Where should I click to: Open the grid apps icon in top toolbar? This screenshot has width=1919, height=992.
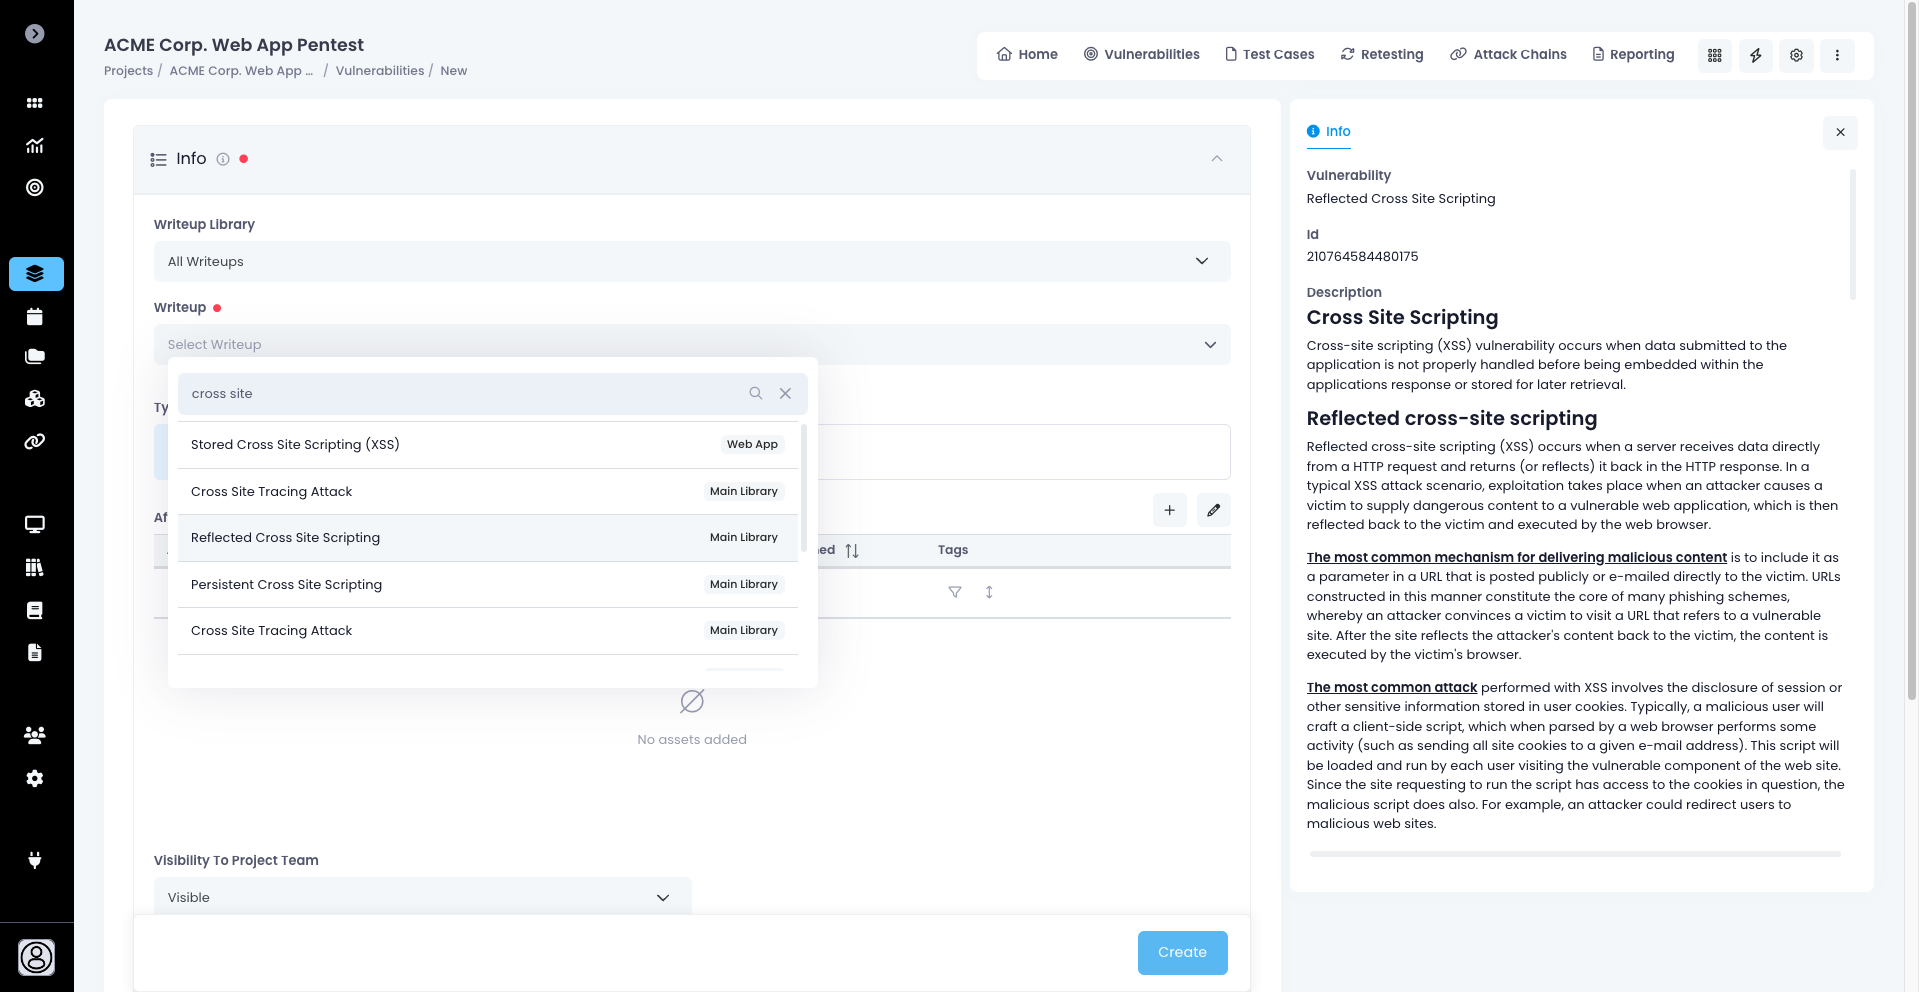pyautogui.click(x=1714, y=55)
